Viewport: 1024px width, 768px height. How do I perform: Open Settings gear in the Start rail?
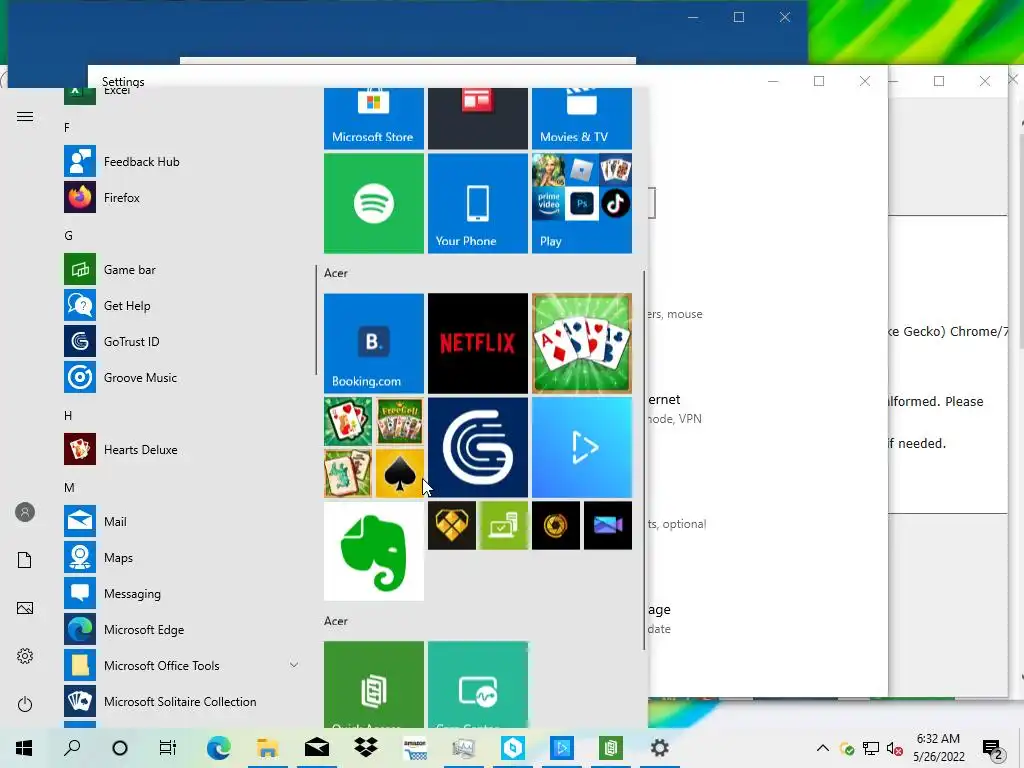coord(25,656)
